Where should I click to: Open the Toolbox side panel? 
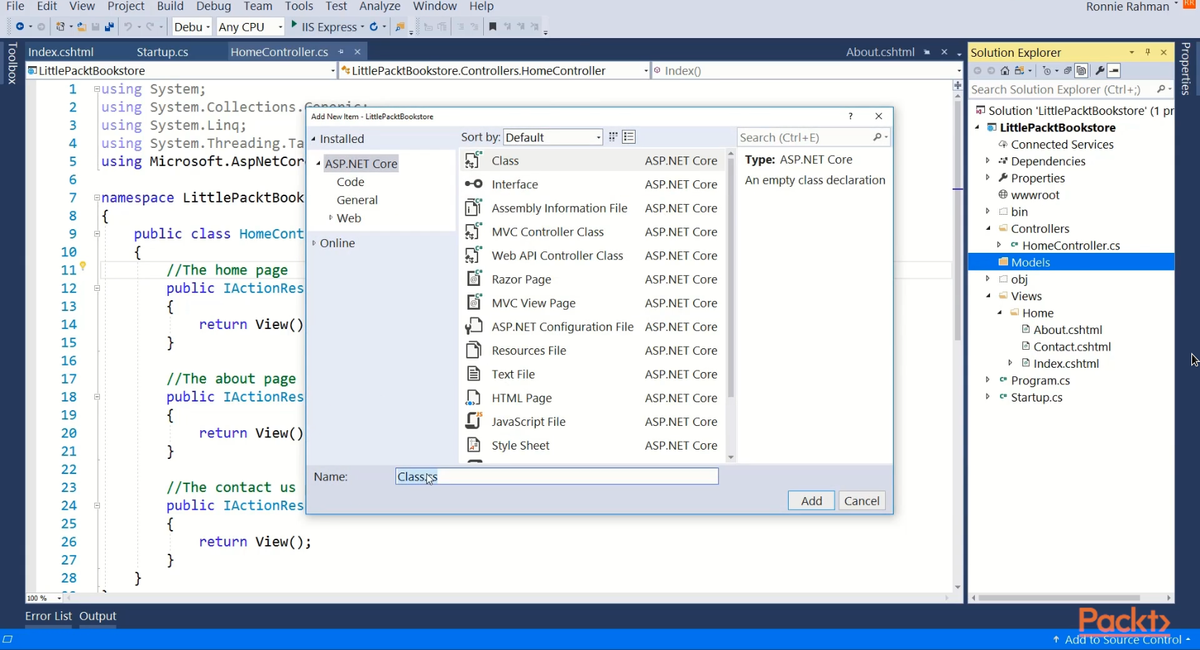coord(12,62)
